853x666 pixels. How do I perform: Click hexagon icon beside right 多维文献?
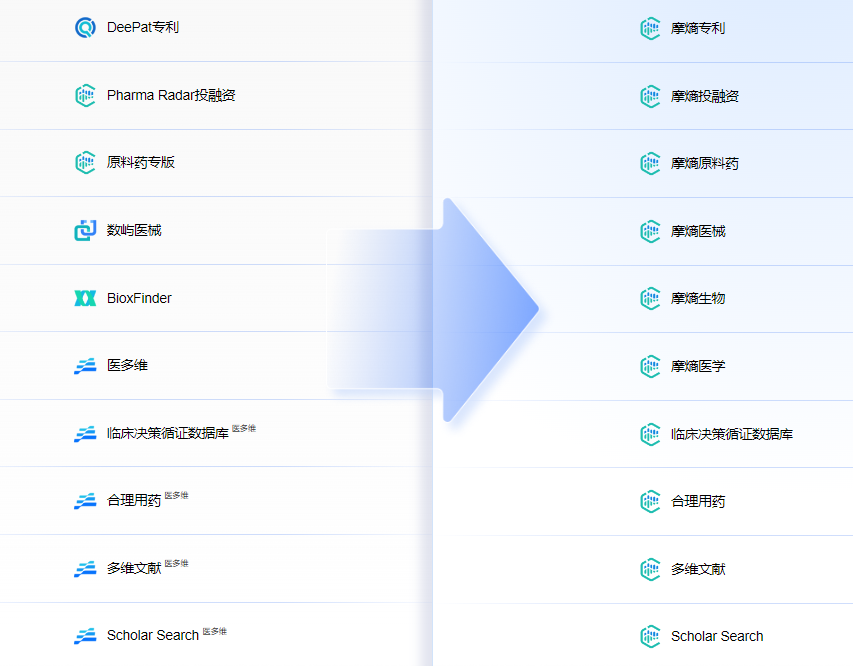click(650, 569)
